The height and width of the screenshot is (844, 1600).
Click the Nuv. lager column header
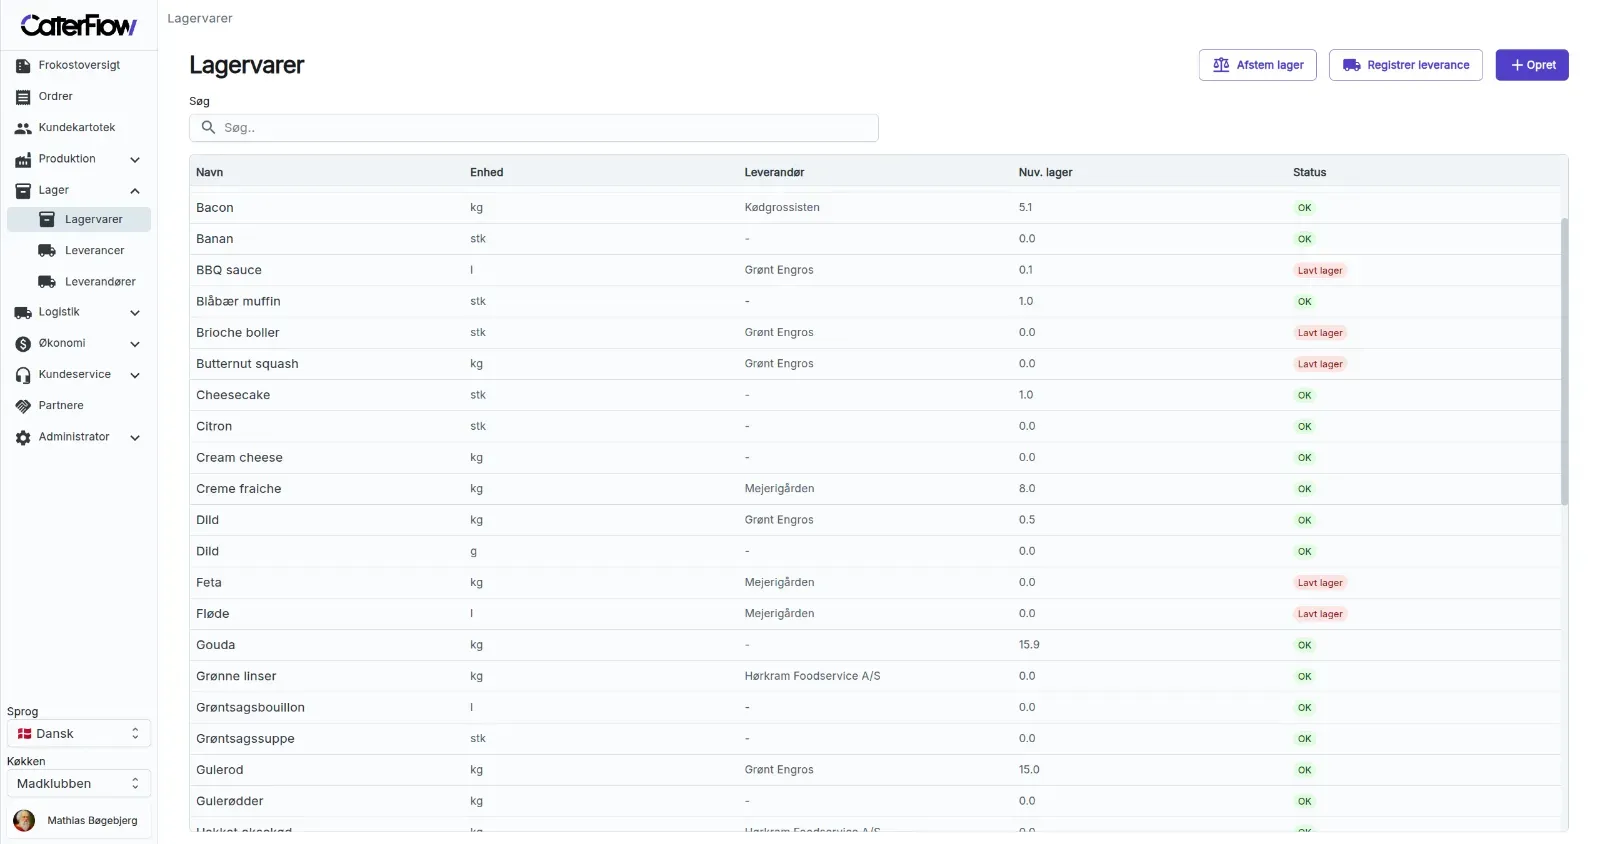1046,173
